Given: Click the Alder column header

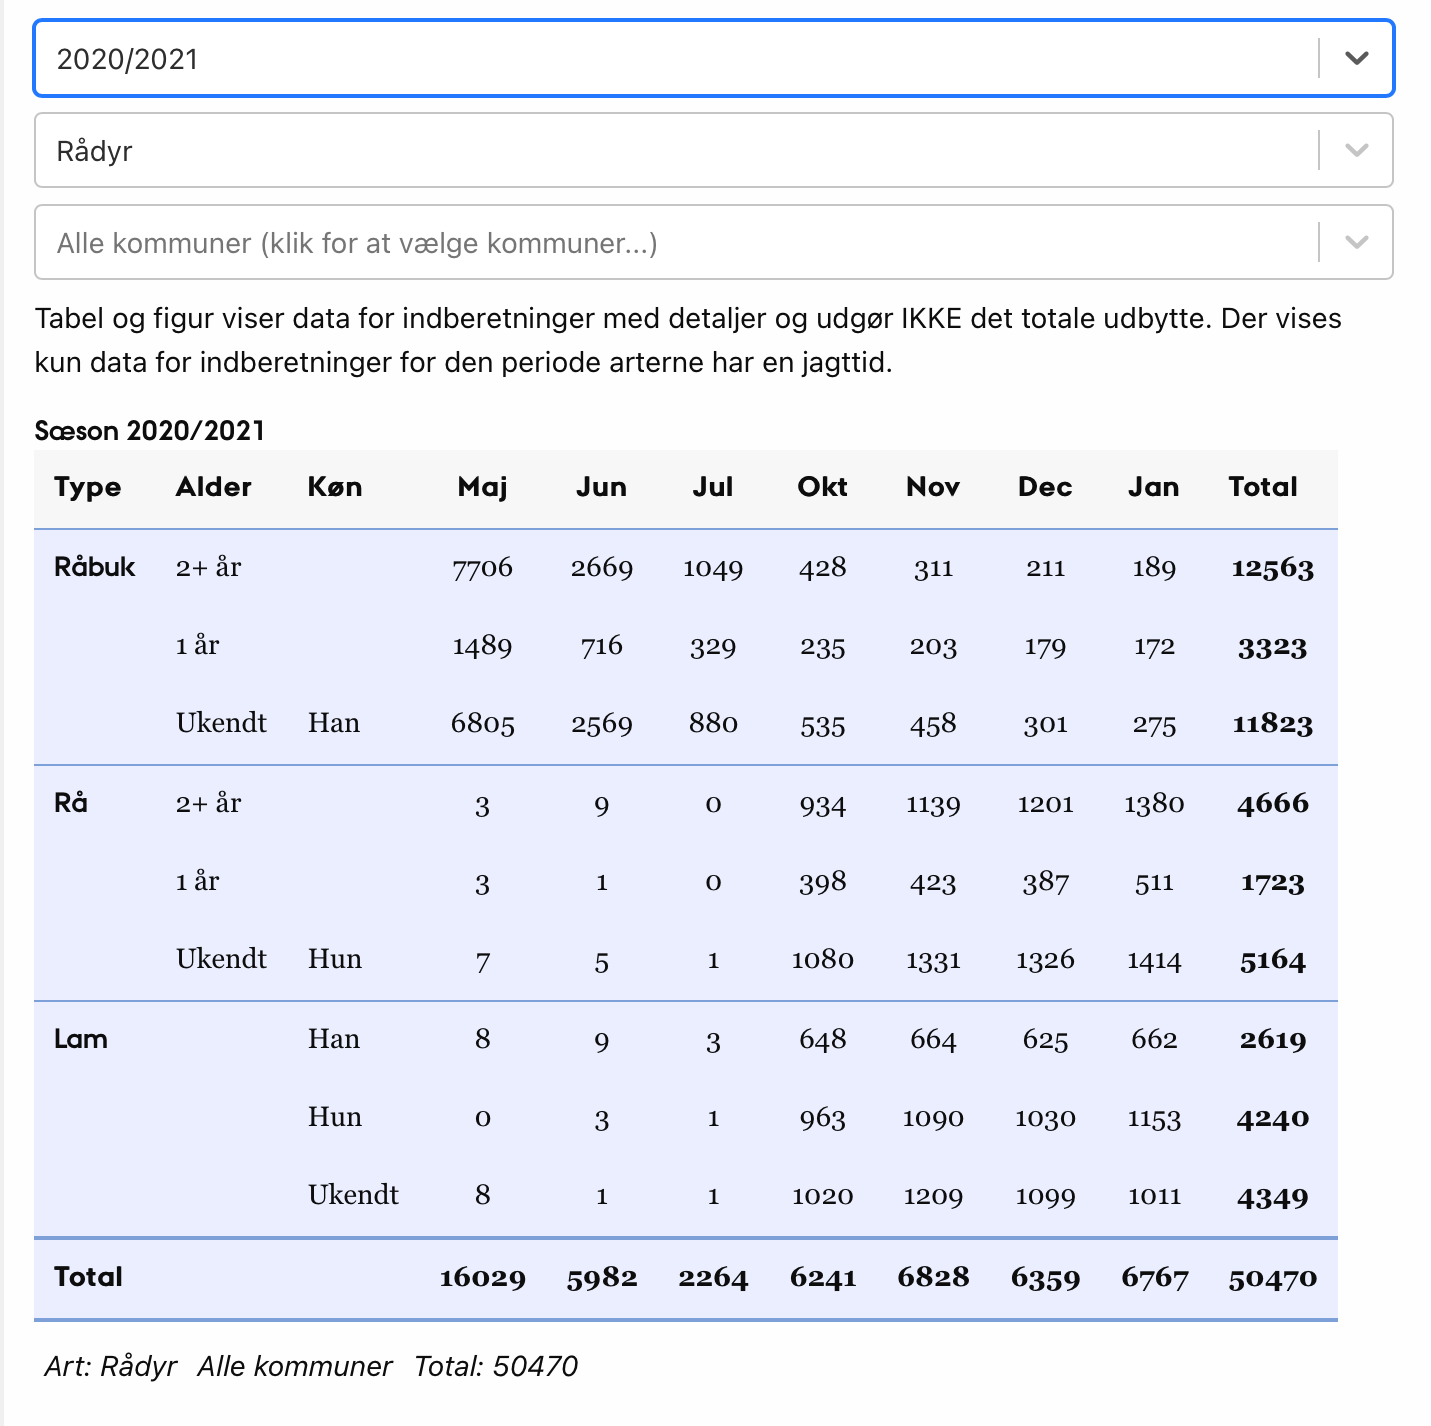Looking at the screenshot, I should [x=213, y=487].
